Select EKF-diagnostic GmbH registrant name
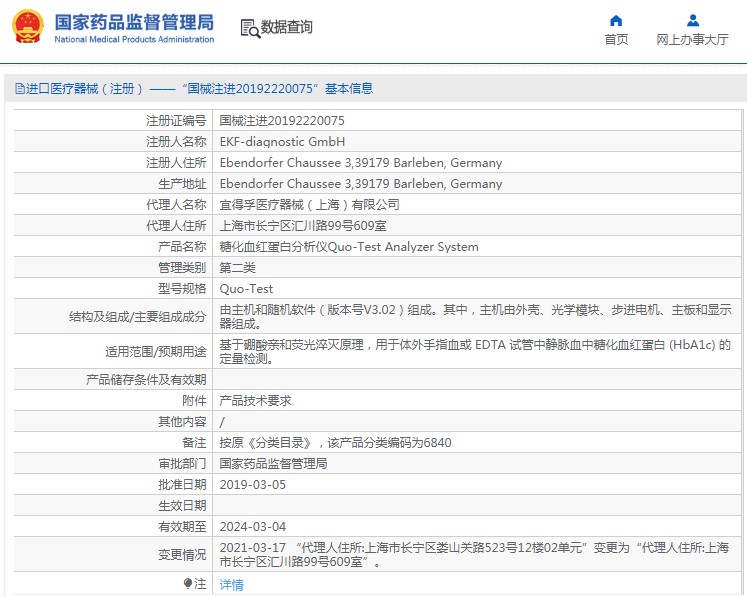The width and height of the screenshot is (747, 597). 282,142
